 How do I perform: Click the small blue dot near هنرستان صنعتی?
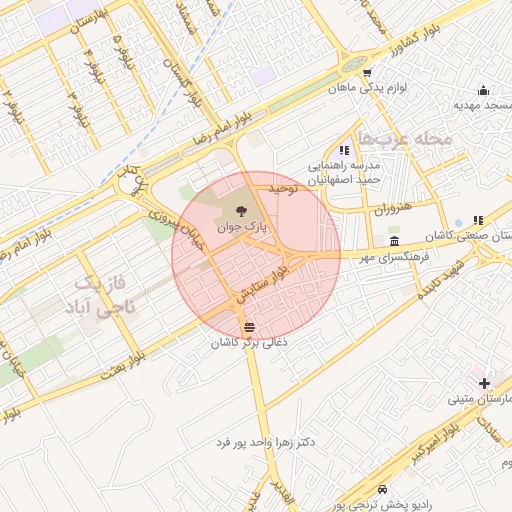(459, 223)
